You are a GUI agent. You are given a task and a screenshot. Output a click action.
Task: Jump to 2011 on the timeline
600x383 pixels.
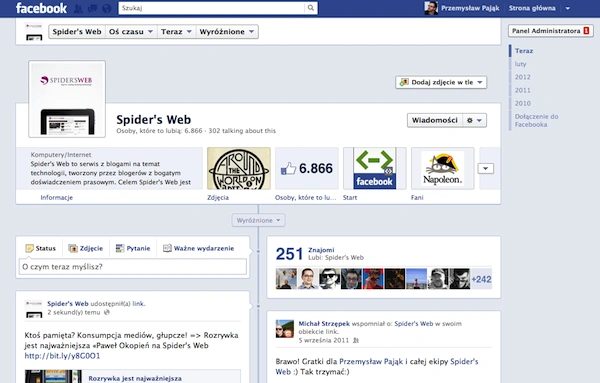coord(522,90)
